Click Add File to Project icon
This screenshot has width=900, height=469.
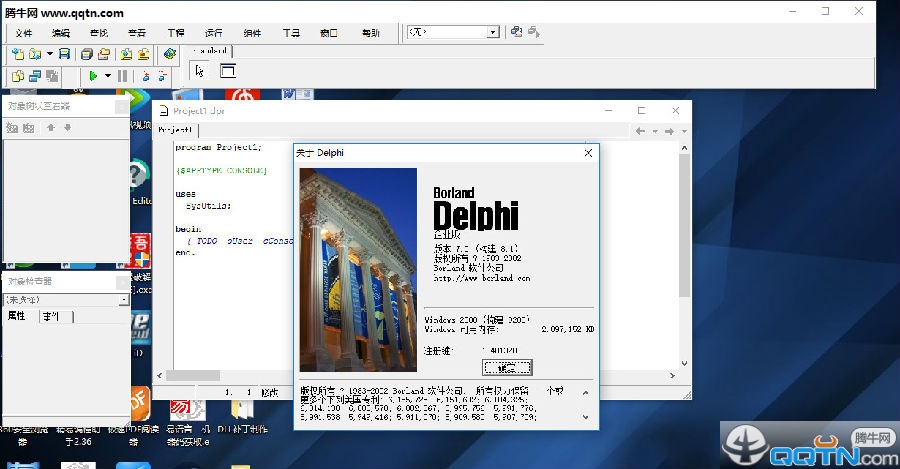click(x=126, y=54)
